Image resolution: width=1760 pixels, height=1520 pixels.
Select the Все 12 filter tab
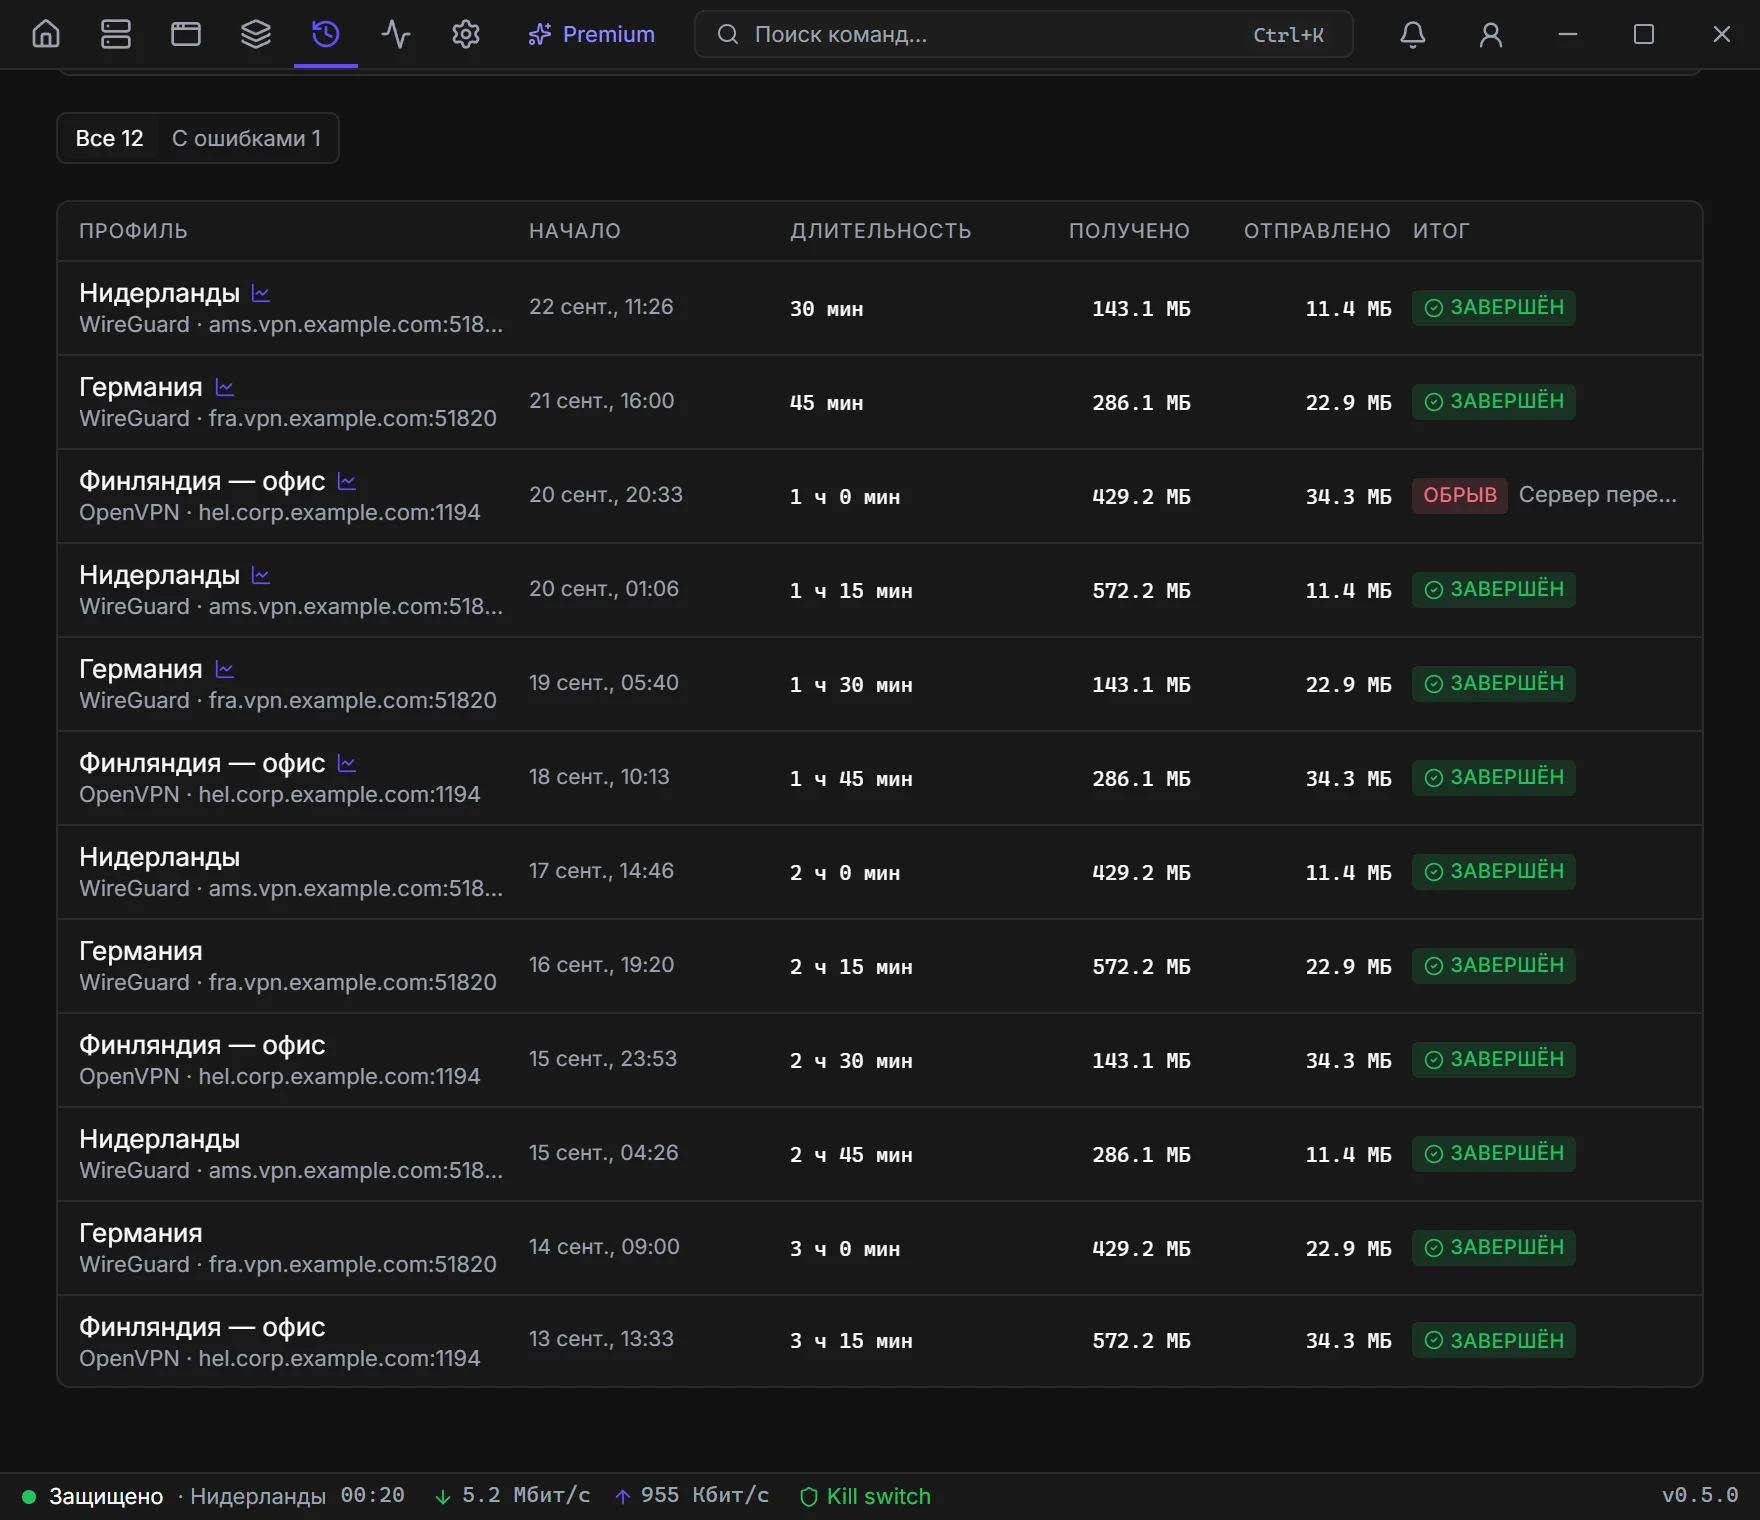(x=110, y=138)
